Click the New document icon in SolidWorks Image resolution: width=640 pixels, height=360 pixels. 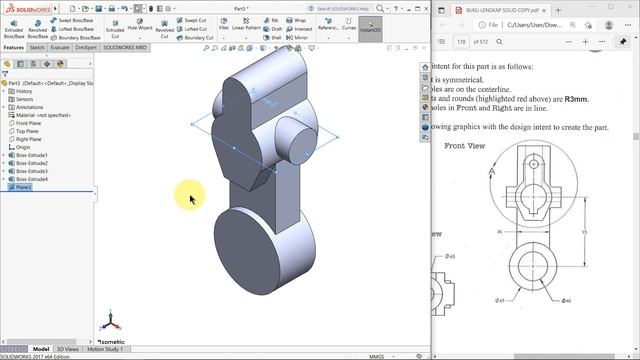point(72,9)
